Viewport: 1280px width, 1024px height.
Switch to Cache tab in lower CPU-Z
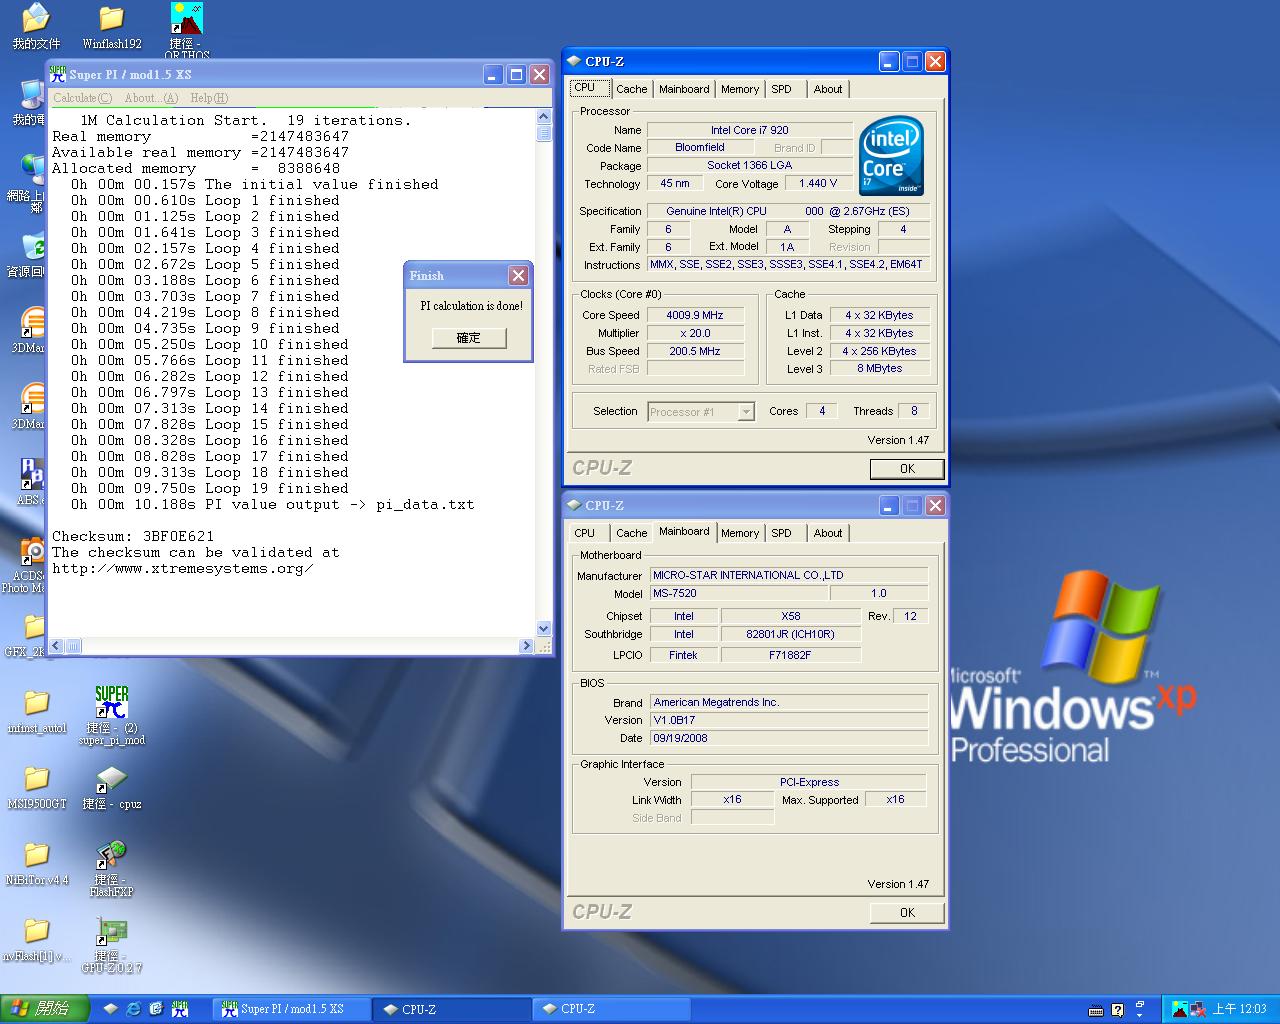click(631, 533)
